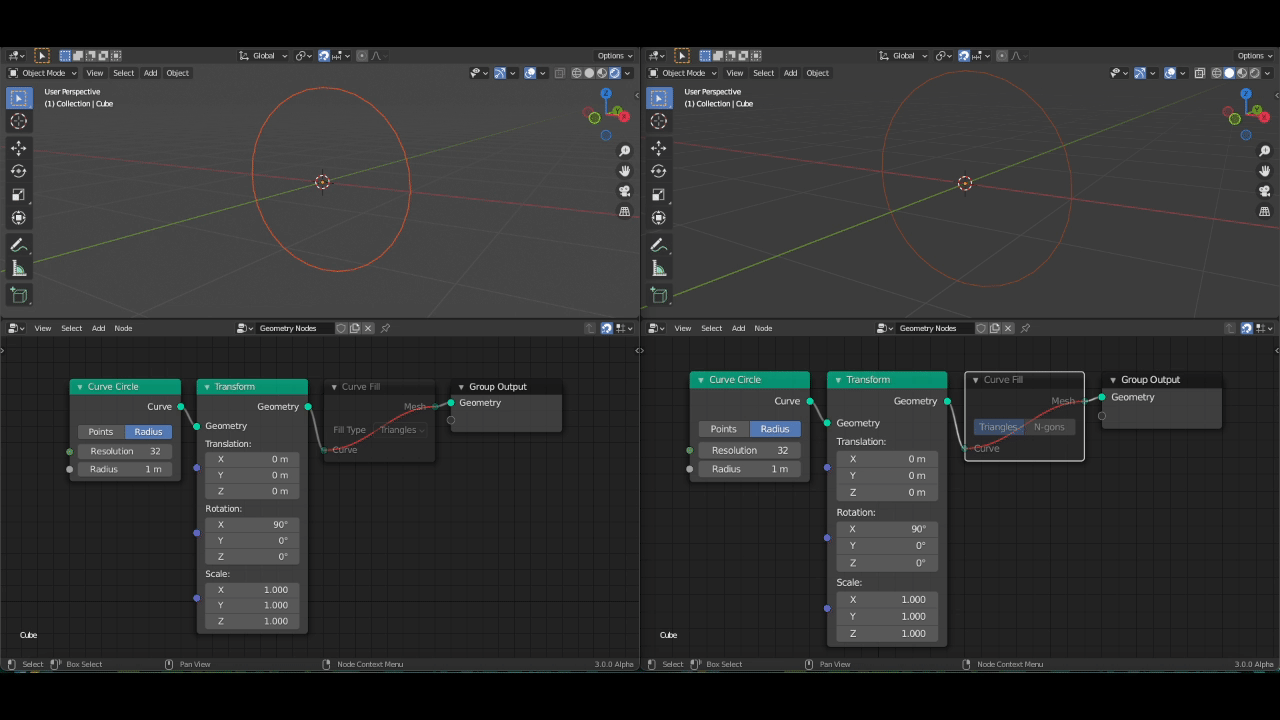Toggle camera view icon in left viewport
This screenshot has width=1280, height=720.
[625, 191]
